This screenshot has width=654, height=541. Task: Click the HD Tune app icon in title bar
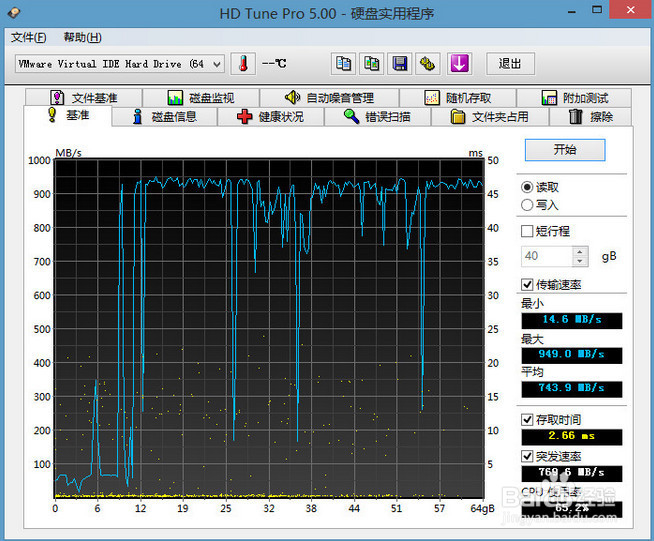[x=14, y=13]
